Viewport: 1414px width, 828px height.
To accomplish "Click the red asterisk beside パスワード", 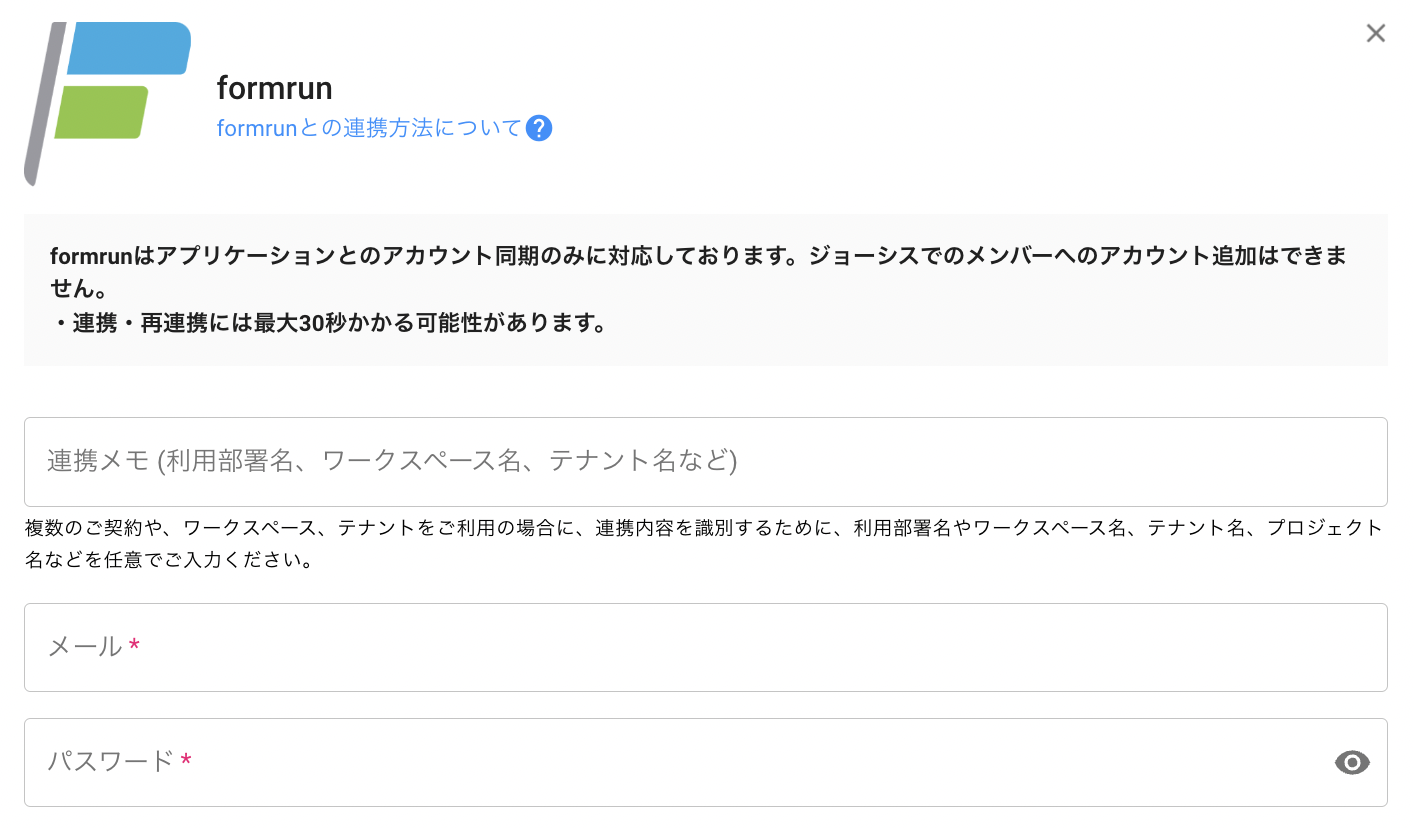I will (186, 762).
